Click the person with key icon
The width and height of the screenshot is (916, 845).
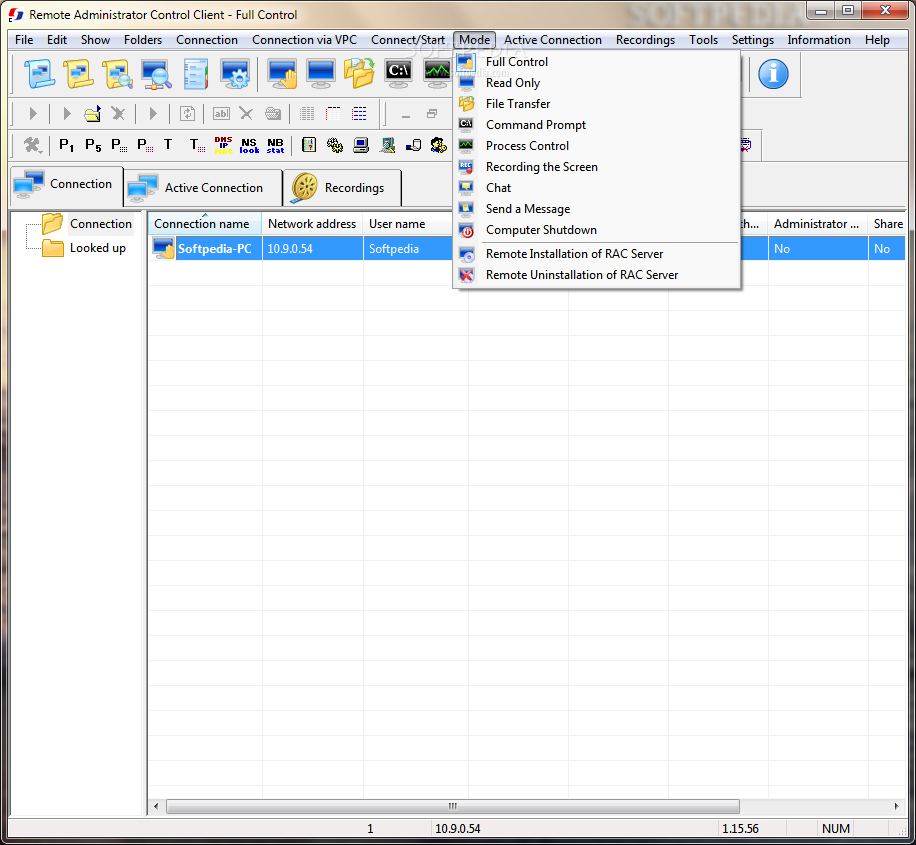coord(439,145)
